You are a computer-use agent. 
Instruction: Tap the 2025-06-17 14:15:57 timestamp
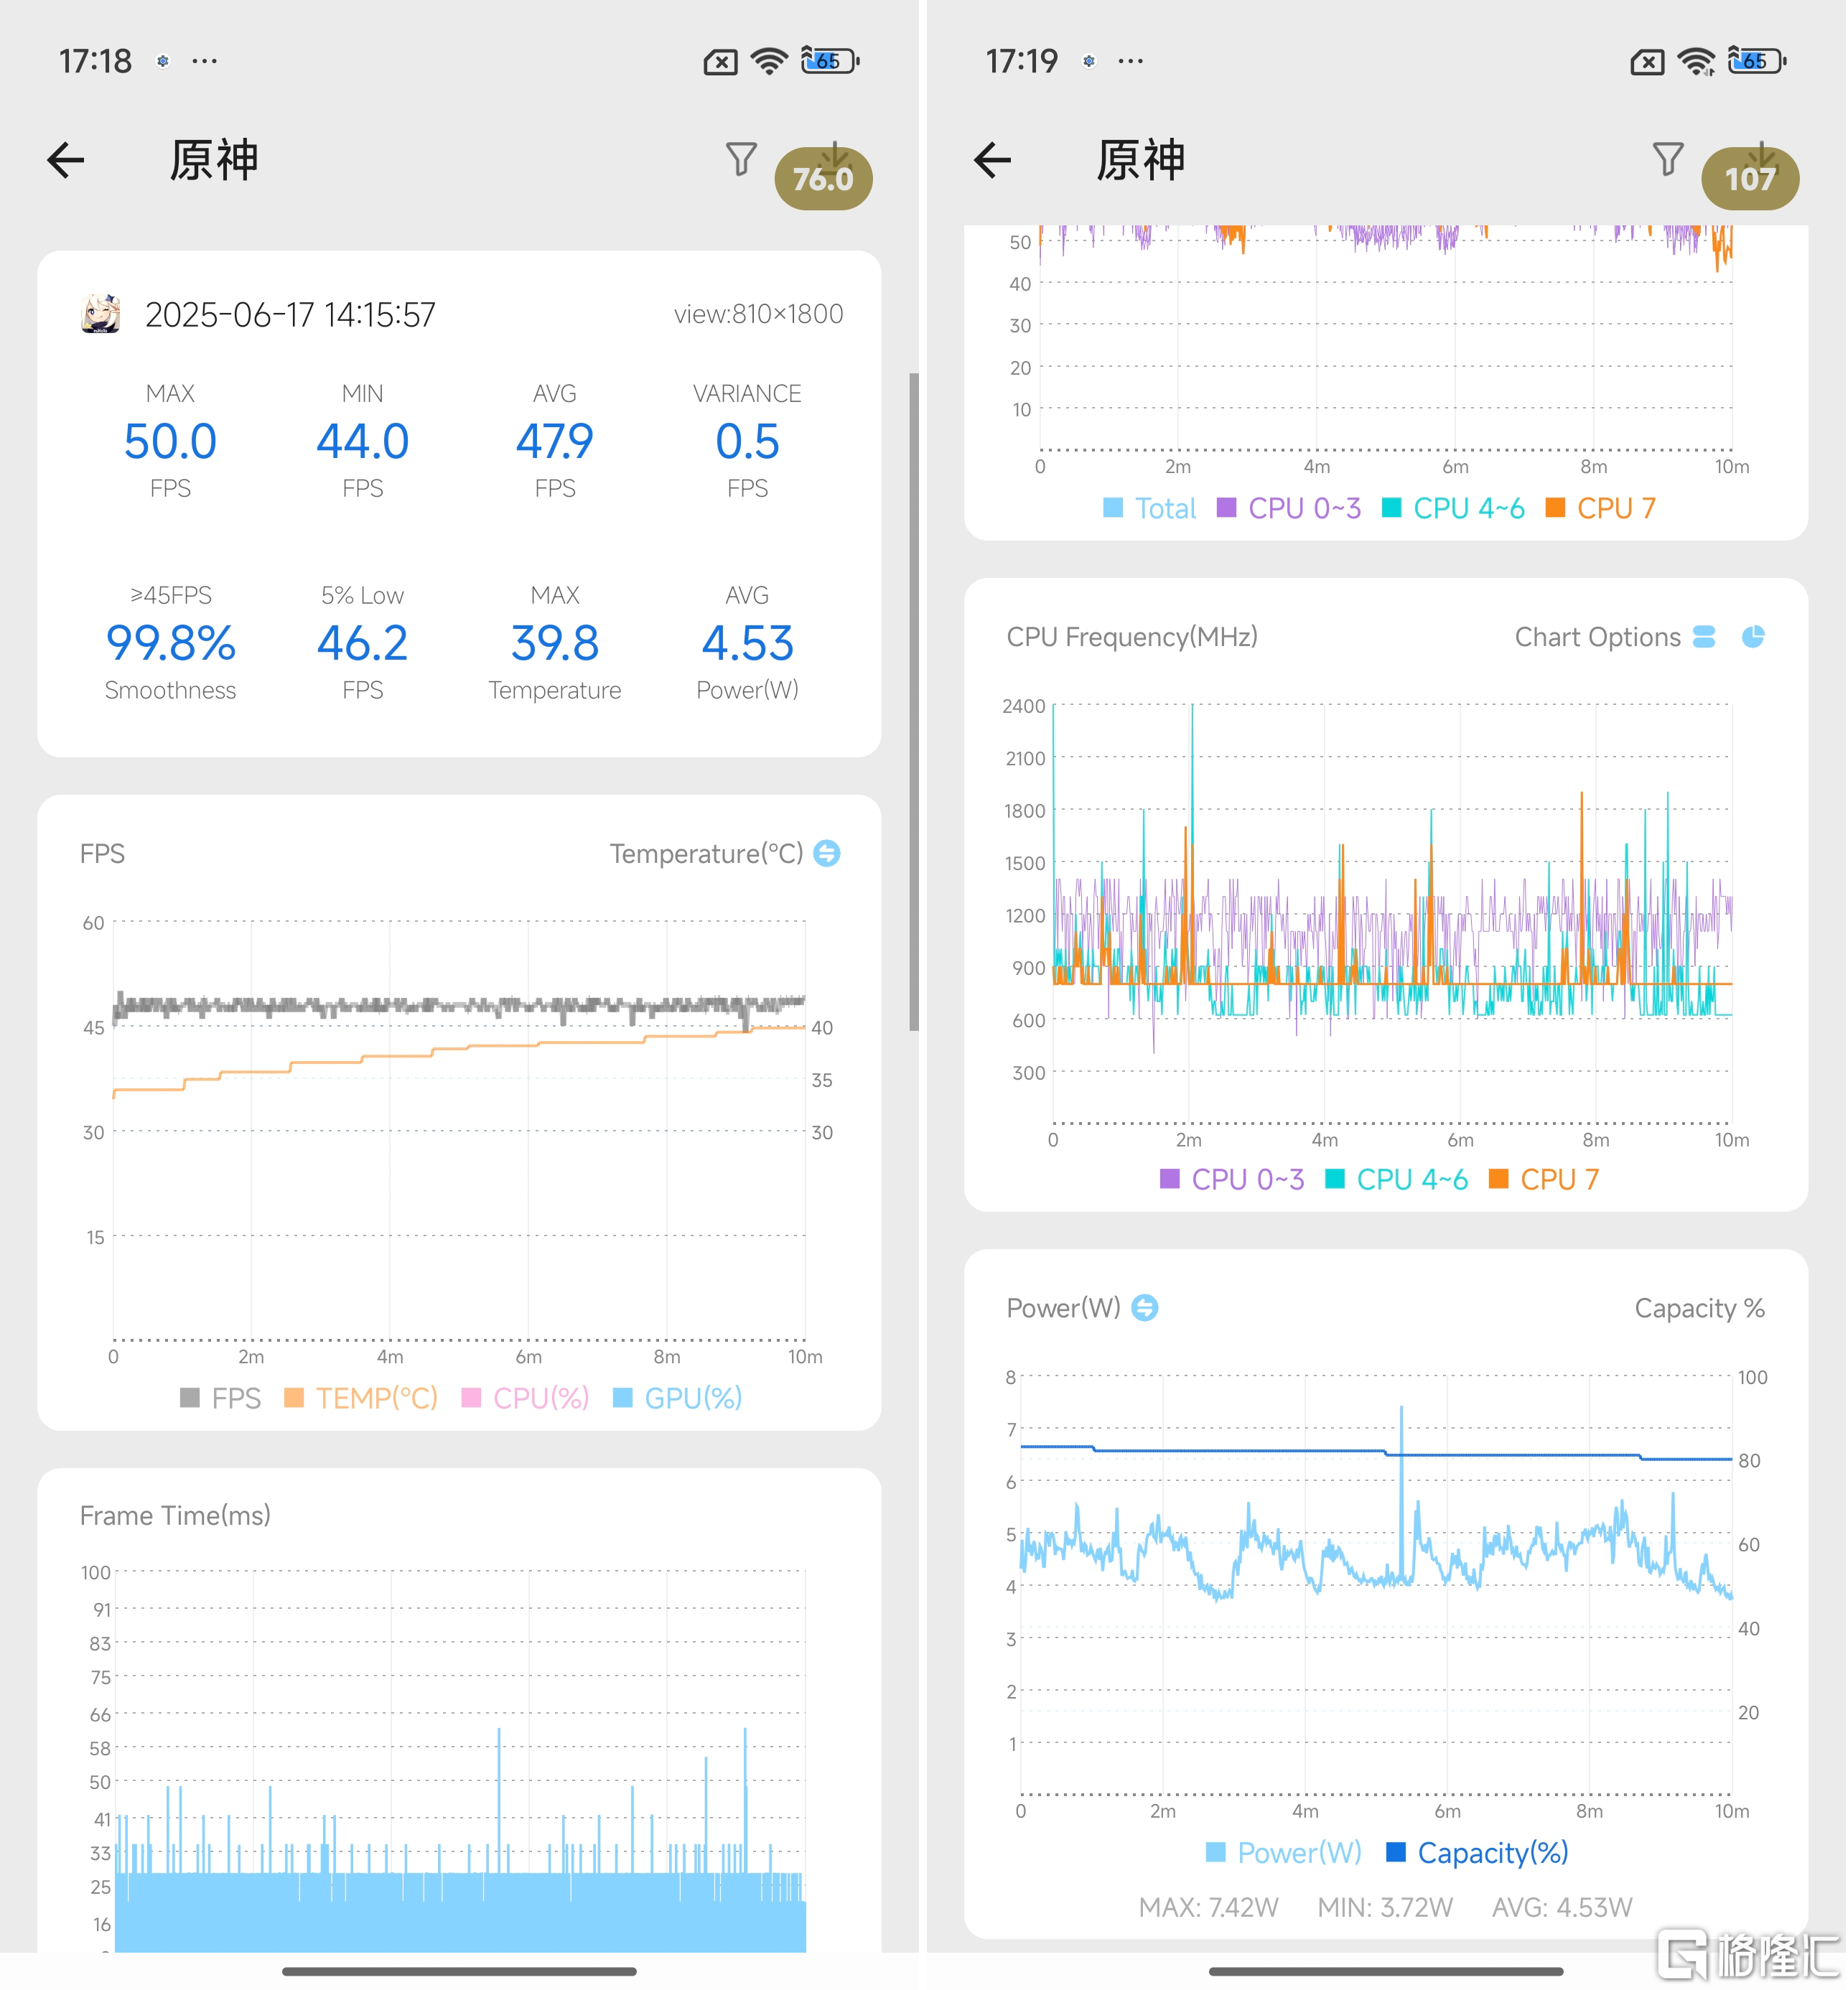[x=290, y=314]
